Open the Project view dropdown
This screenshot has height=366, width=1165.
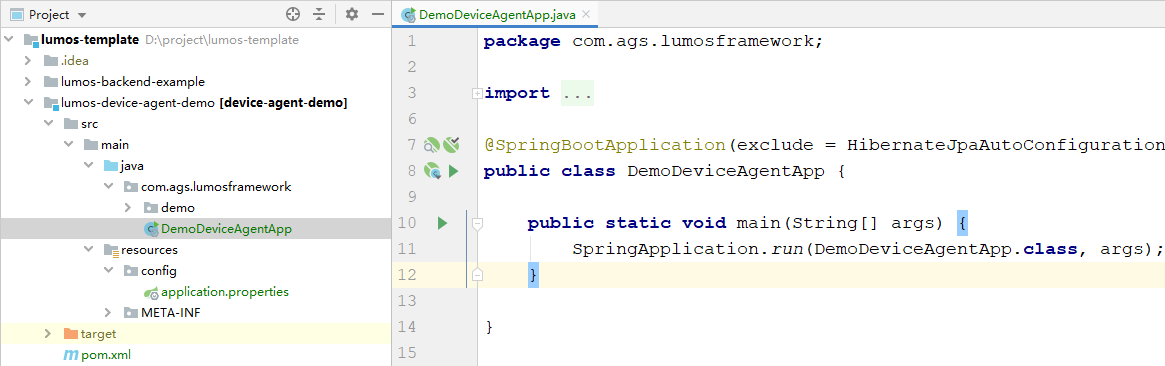pos(82,15)
